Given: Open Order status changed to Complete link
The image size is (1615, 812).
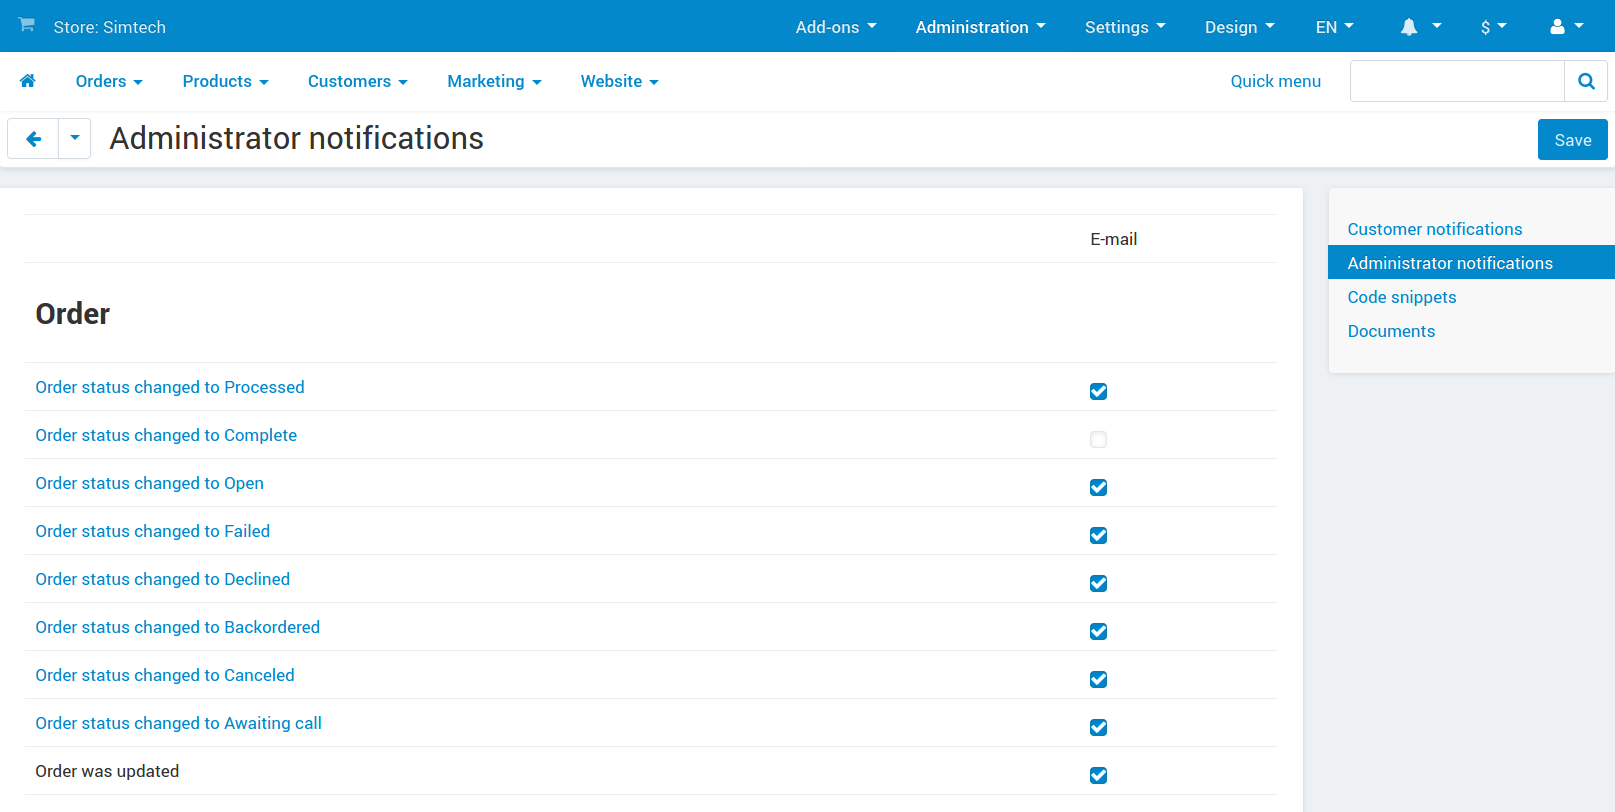Looking at the screenshot, I should (x=166, y=435).
